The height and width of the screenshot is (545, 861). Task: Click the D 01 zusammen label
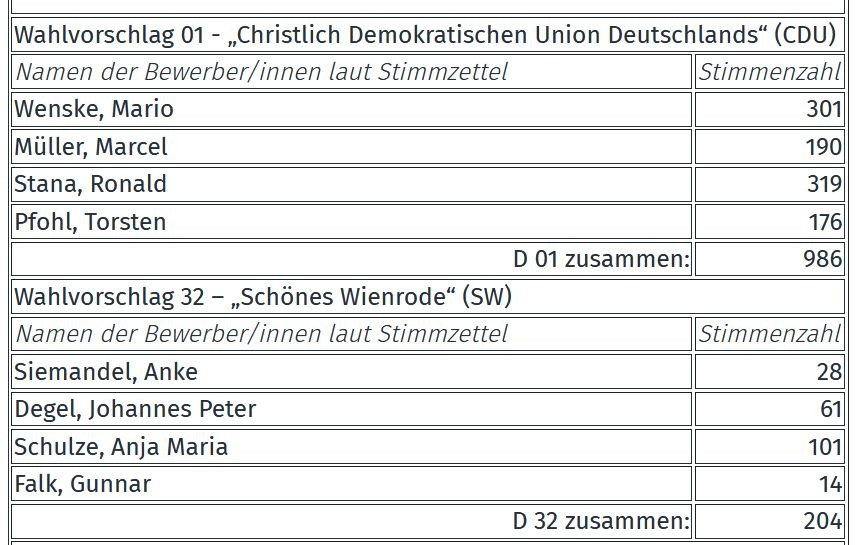click(x=601, y=259)
